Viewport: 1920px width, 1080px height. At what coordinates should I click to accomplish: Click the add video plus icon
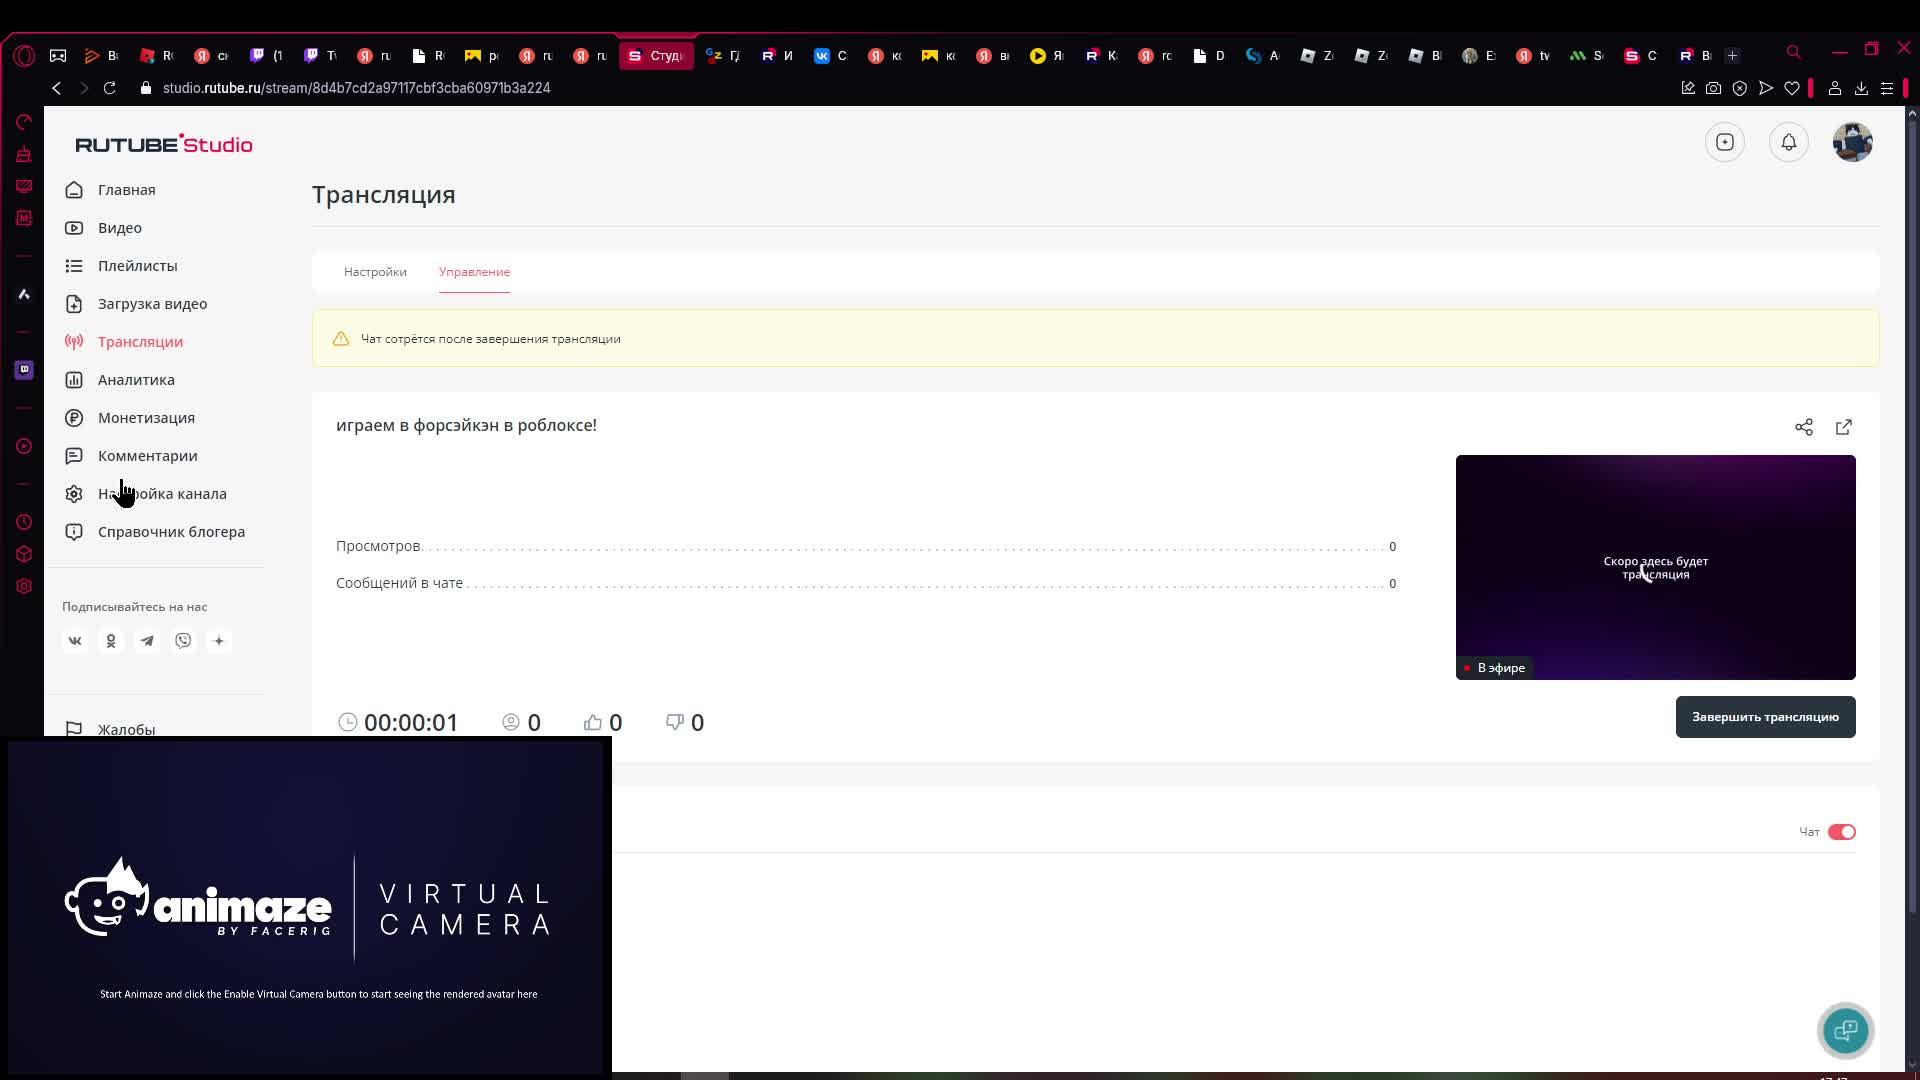(1724, 142)
